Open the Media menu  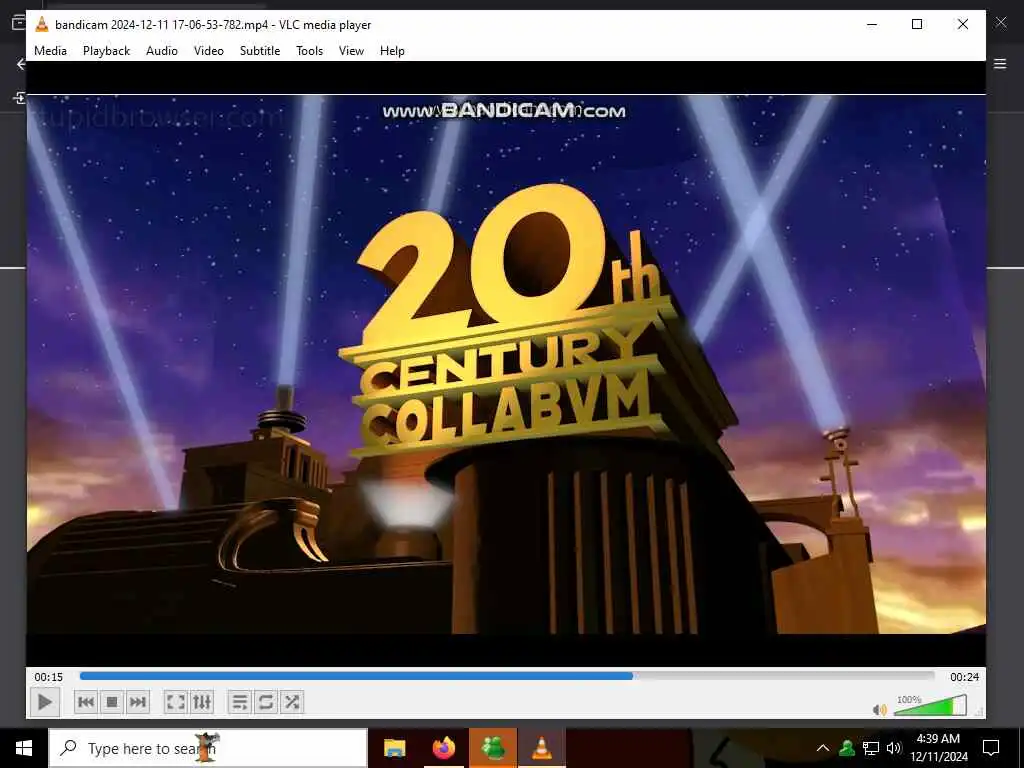coord(50,50)
